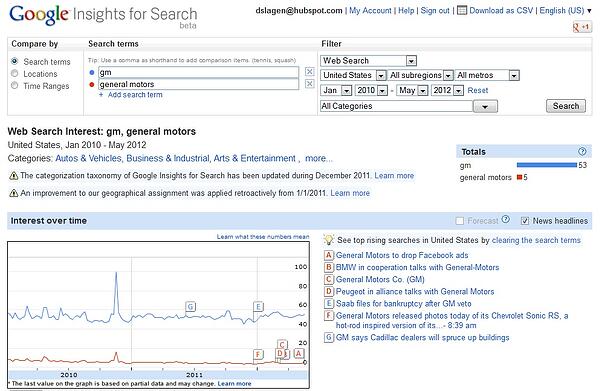Image resolution: width=602 pixels, height=391 pixels.
Task: Click the blue gm totals bar
Action: tap(546, 165)
